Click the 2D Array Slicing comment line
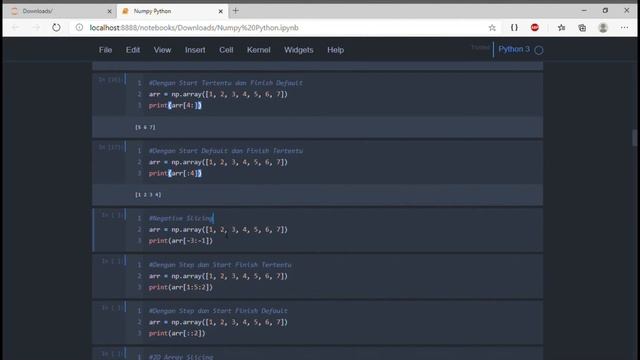The height and width of the screenshot is (360, 640). click(x=181, y=357)
